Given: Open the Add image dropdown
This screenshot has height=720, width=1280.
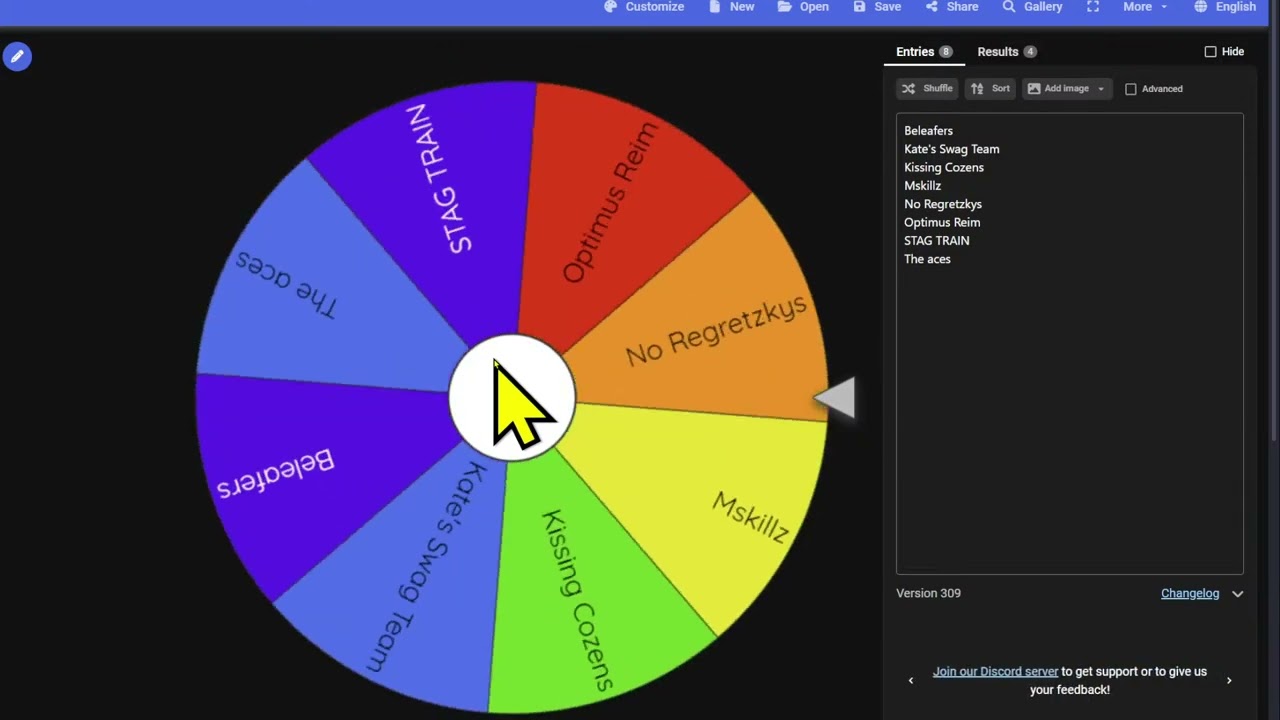Looking at the screenshot, I should (x=1067, y=89).
